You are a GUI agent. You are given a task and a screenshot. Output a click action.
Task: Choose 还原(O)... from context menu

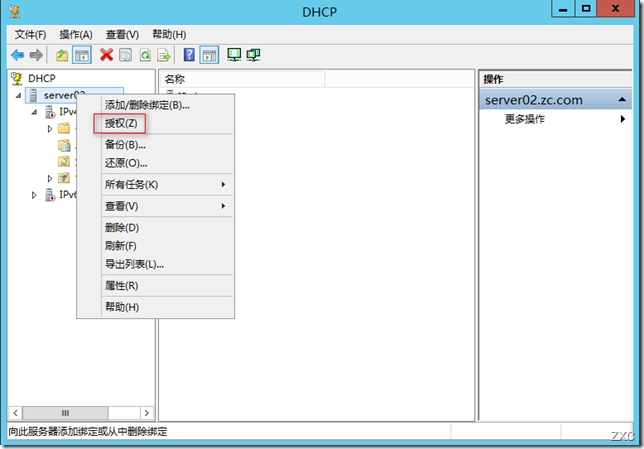coord(168,163)
